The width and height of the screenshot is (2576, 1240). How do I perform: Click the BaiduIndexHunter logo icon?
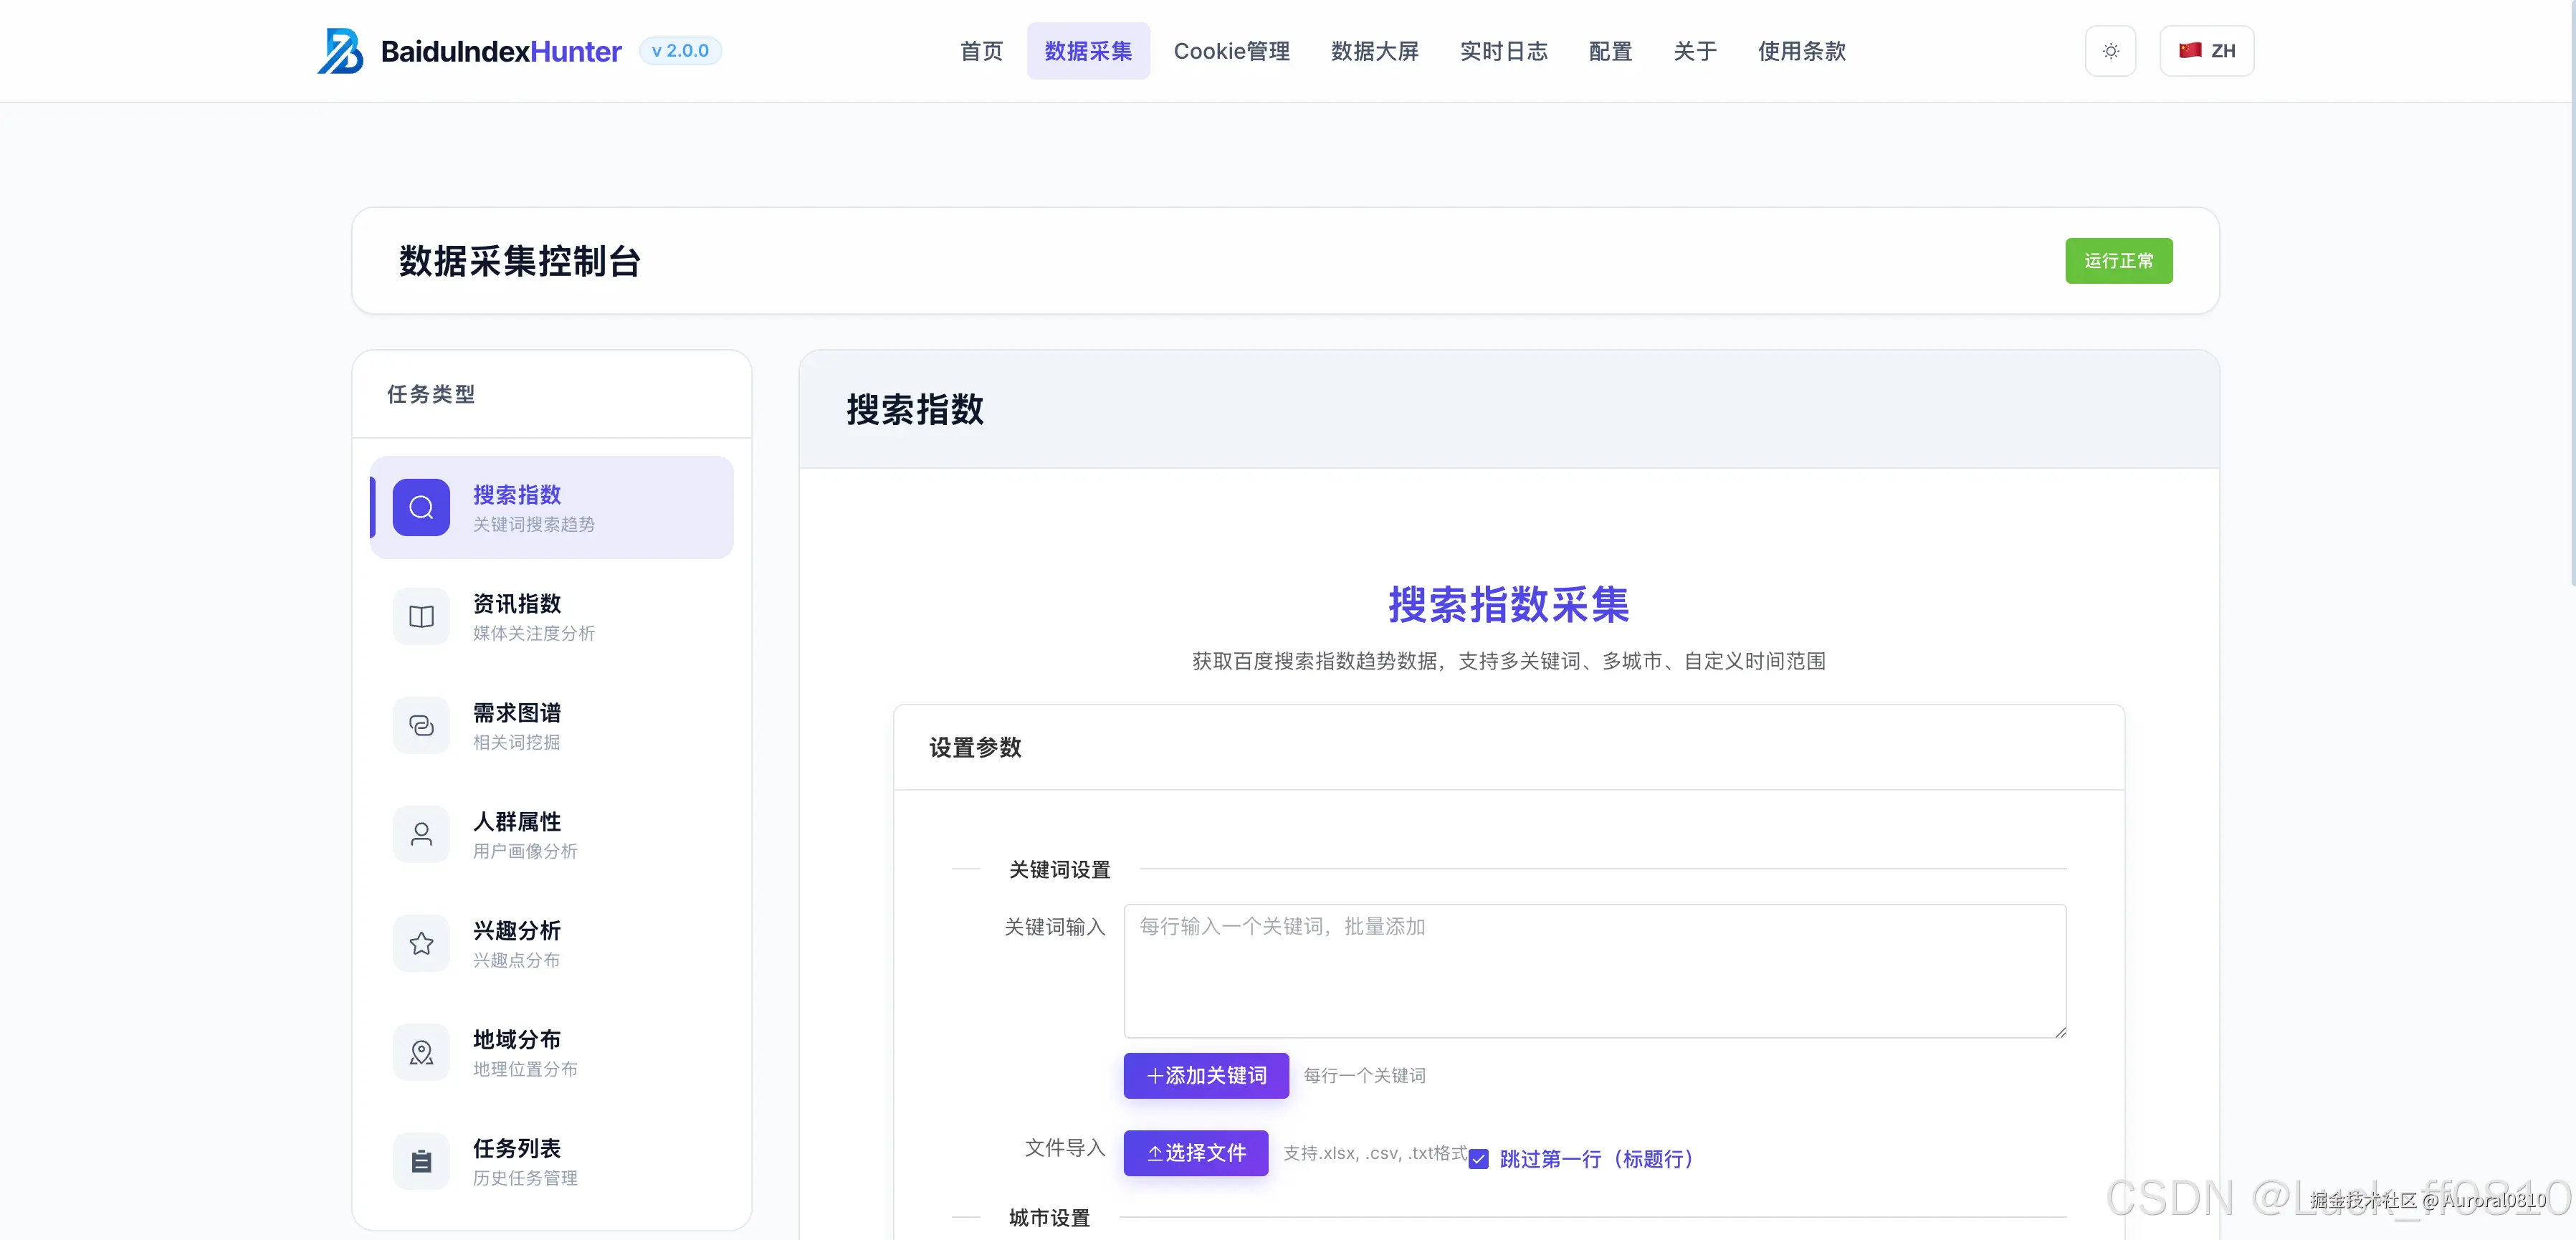(x=341, y=51)
